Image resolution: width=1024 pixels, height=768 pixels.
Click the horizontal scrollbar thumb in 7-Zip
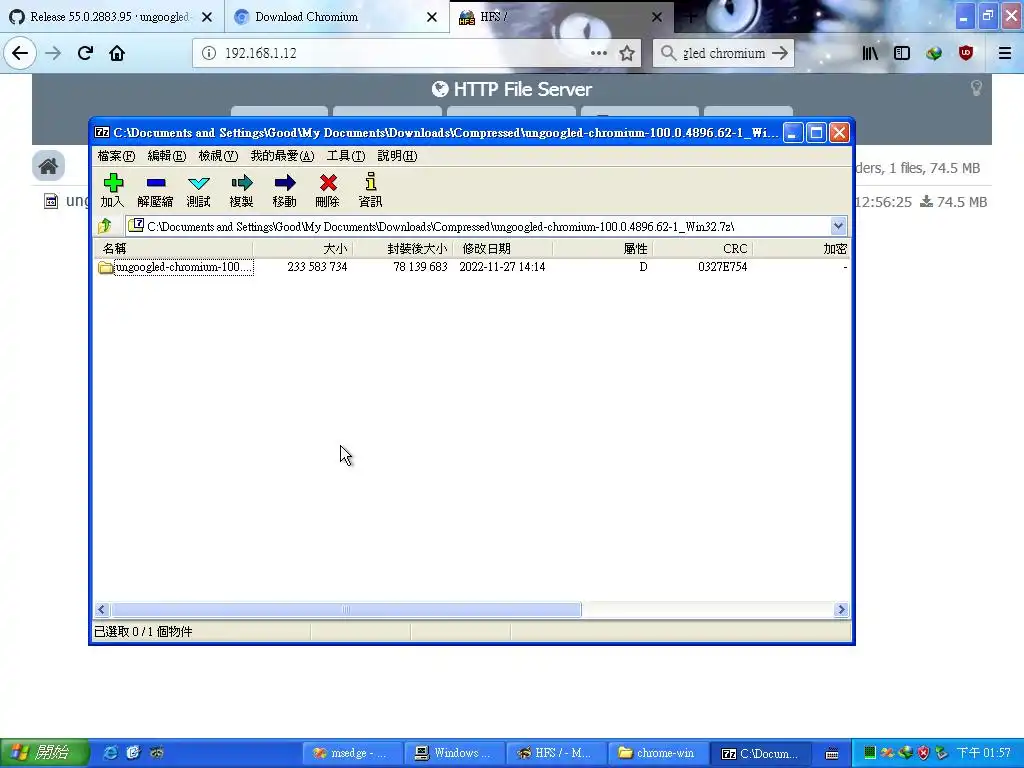[x=346, y=609]
